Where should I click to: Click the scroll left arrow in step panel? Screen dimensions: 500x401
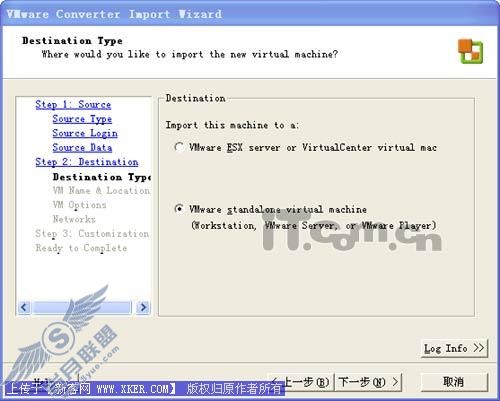(24, 307)
